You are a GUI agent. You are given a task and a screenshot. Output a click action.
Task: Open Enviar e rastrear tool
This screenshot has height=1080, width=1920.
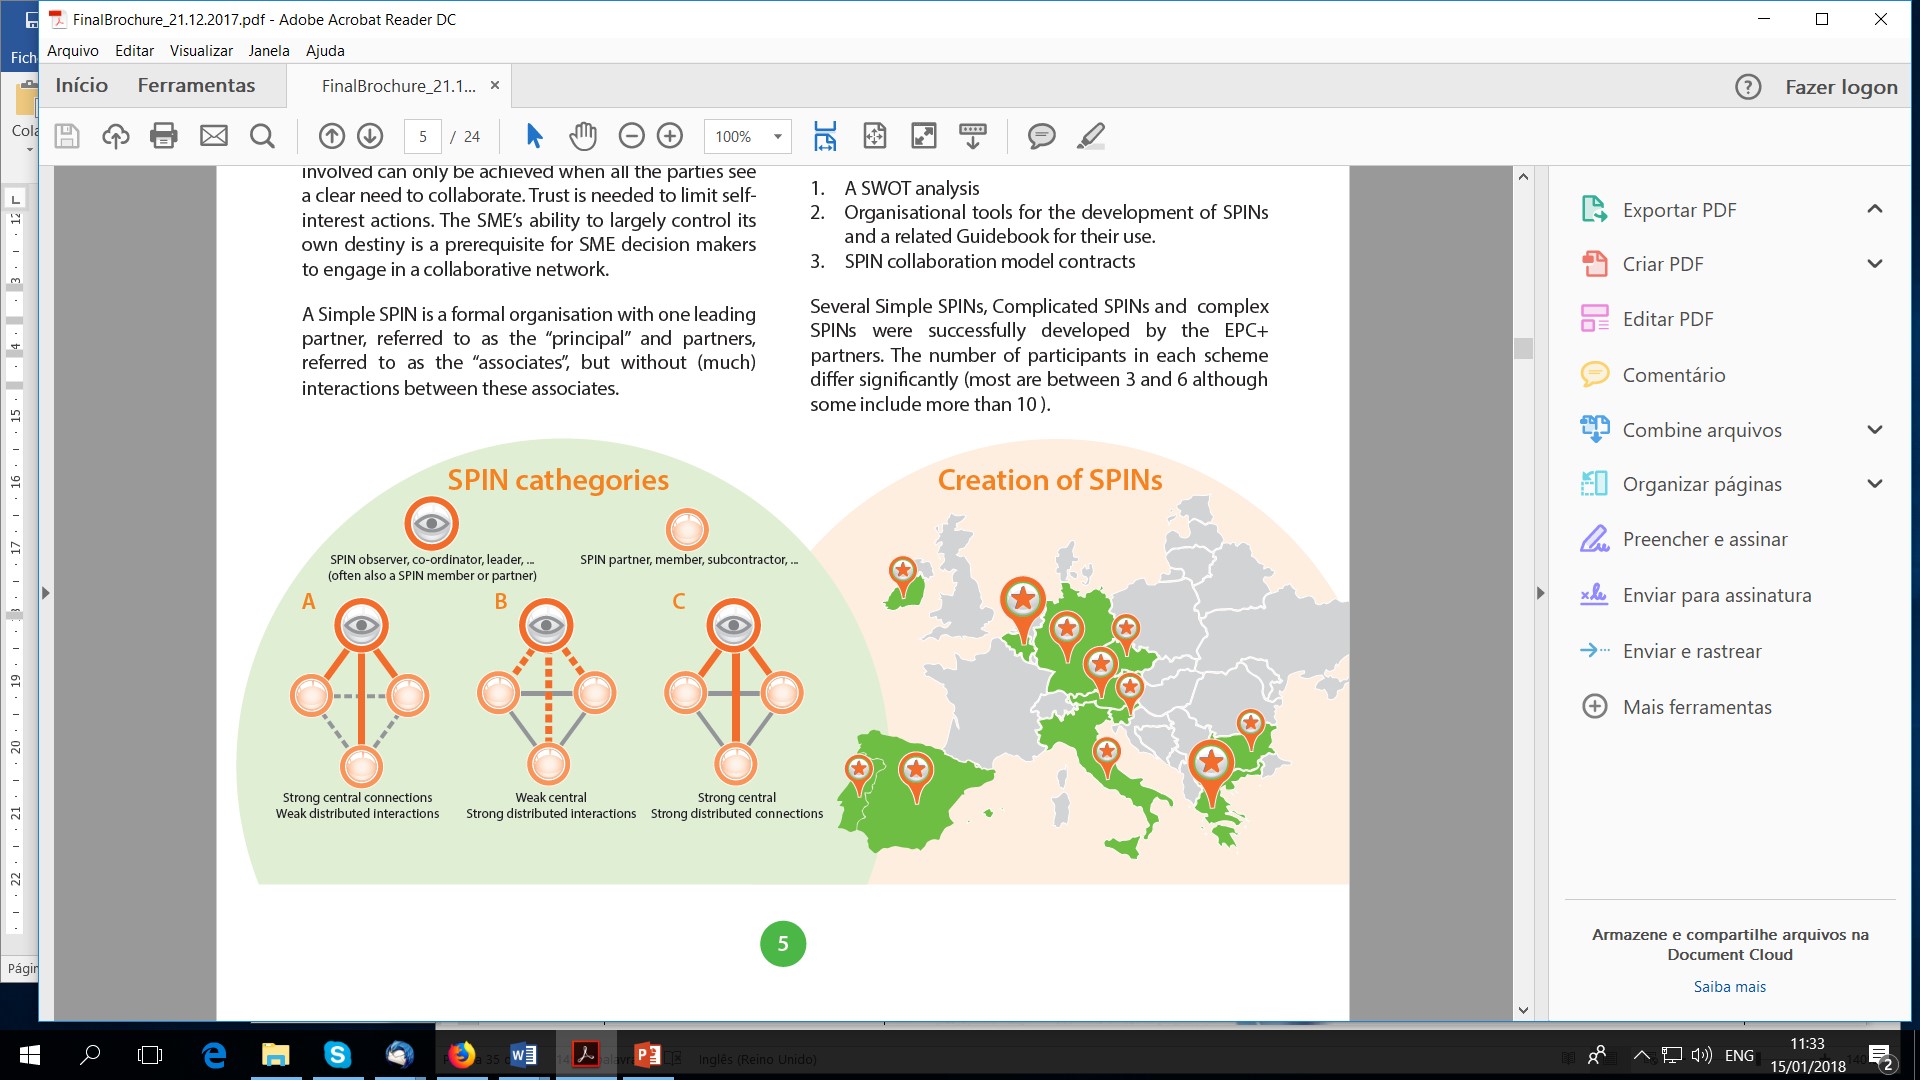coord(1691,651)
